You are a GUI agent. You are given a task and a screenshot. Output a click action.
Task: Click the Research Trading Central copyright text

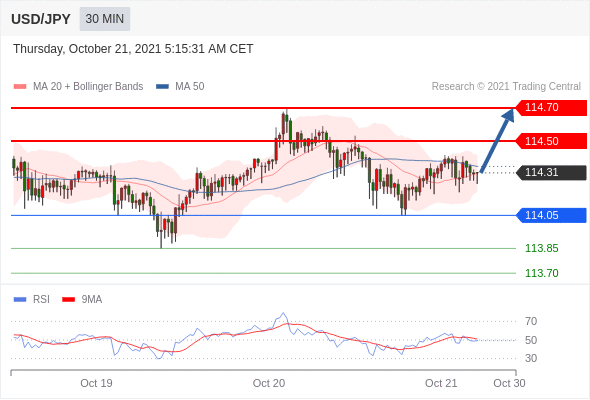point(506,87)
